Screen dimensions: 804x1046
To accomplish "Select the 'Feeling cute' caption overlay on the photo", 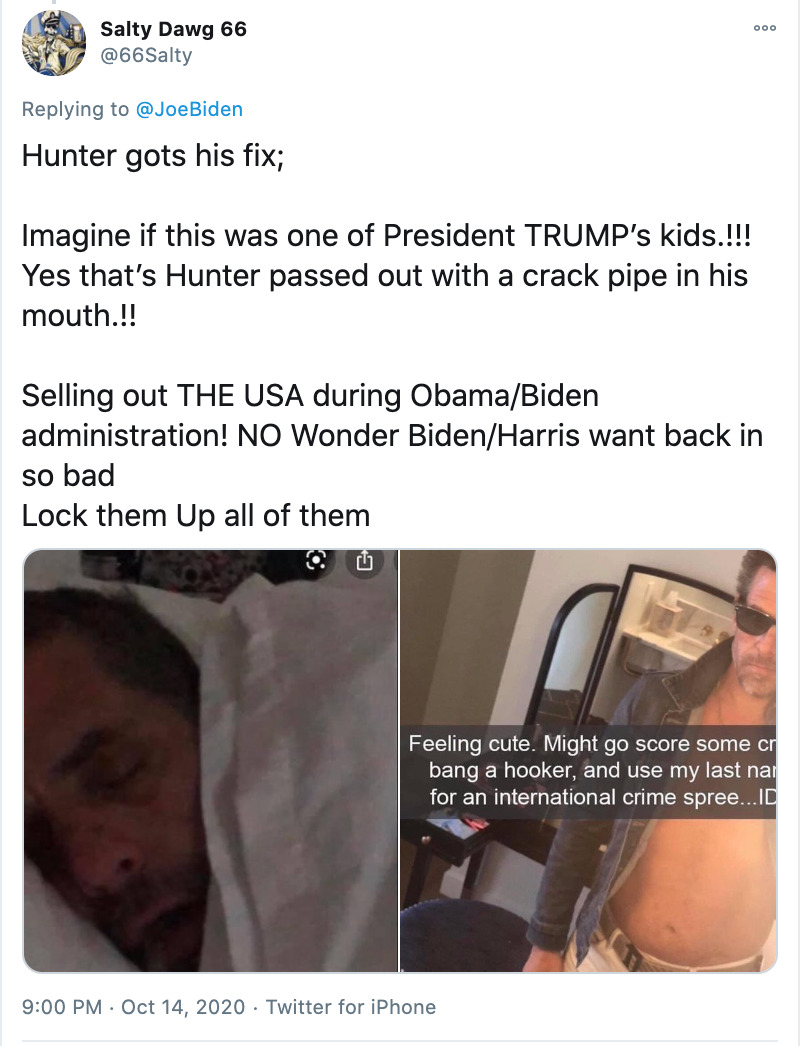I will tap(588, 770).
